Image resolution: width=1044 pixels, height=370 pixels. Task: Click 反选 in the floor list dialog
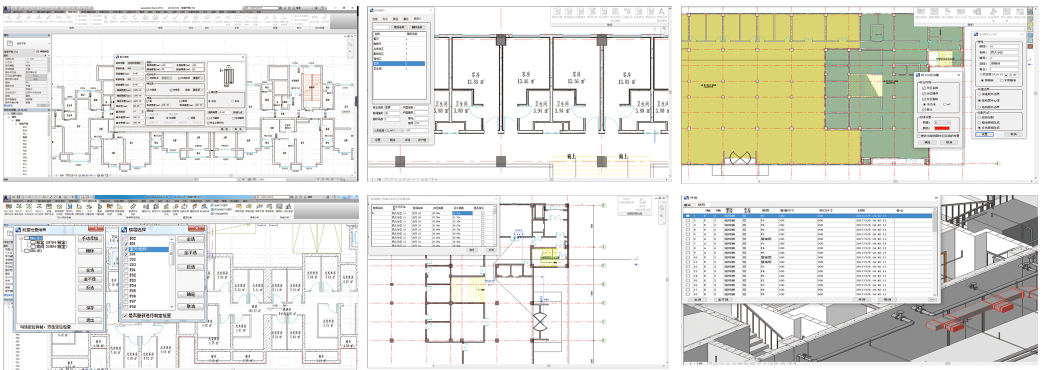(x=190, y=267)
